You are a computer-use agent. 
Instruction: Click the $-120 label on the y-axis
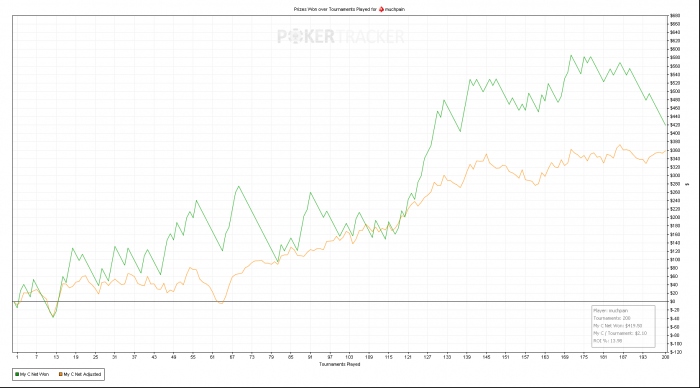676,352
